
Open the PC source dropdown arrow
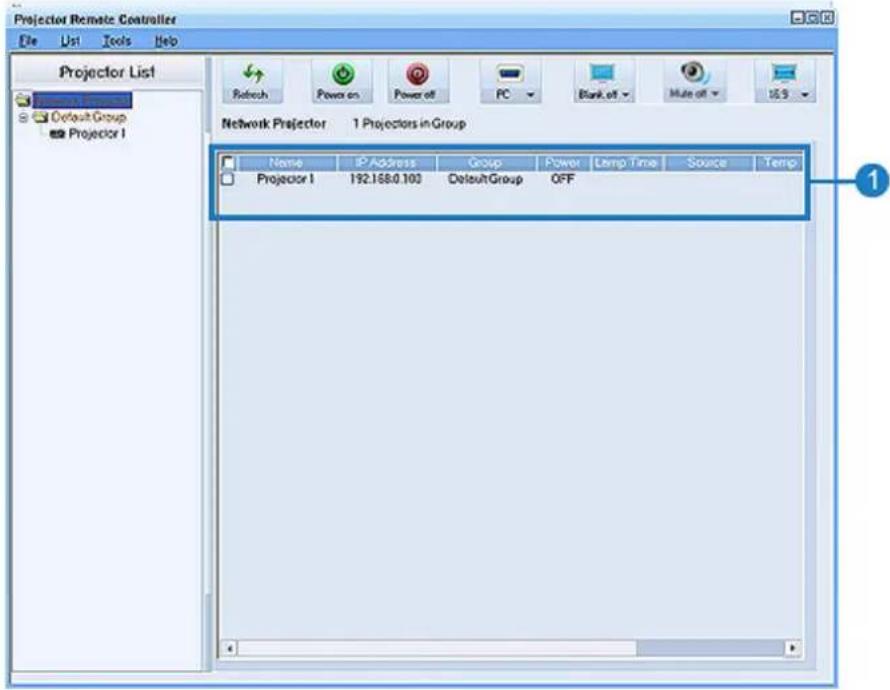click(x=531, y=95)
